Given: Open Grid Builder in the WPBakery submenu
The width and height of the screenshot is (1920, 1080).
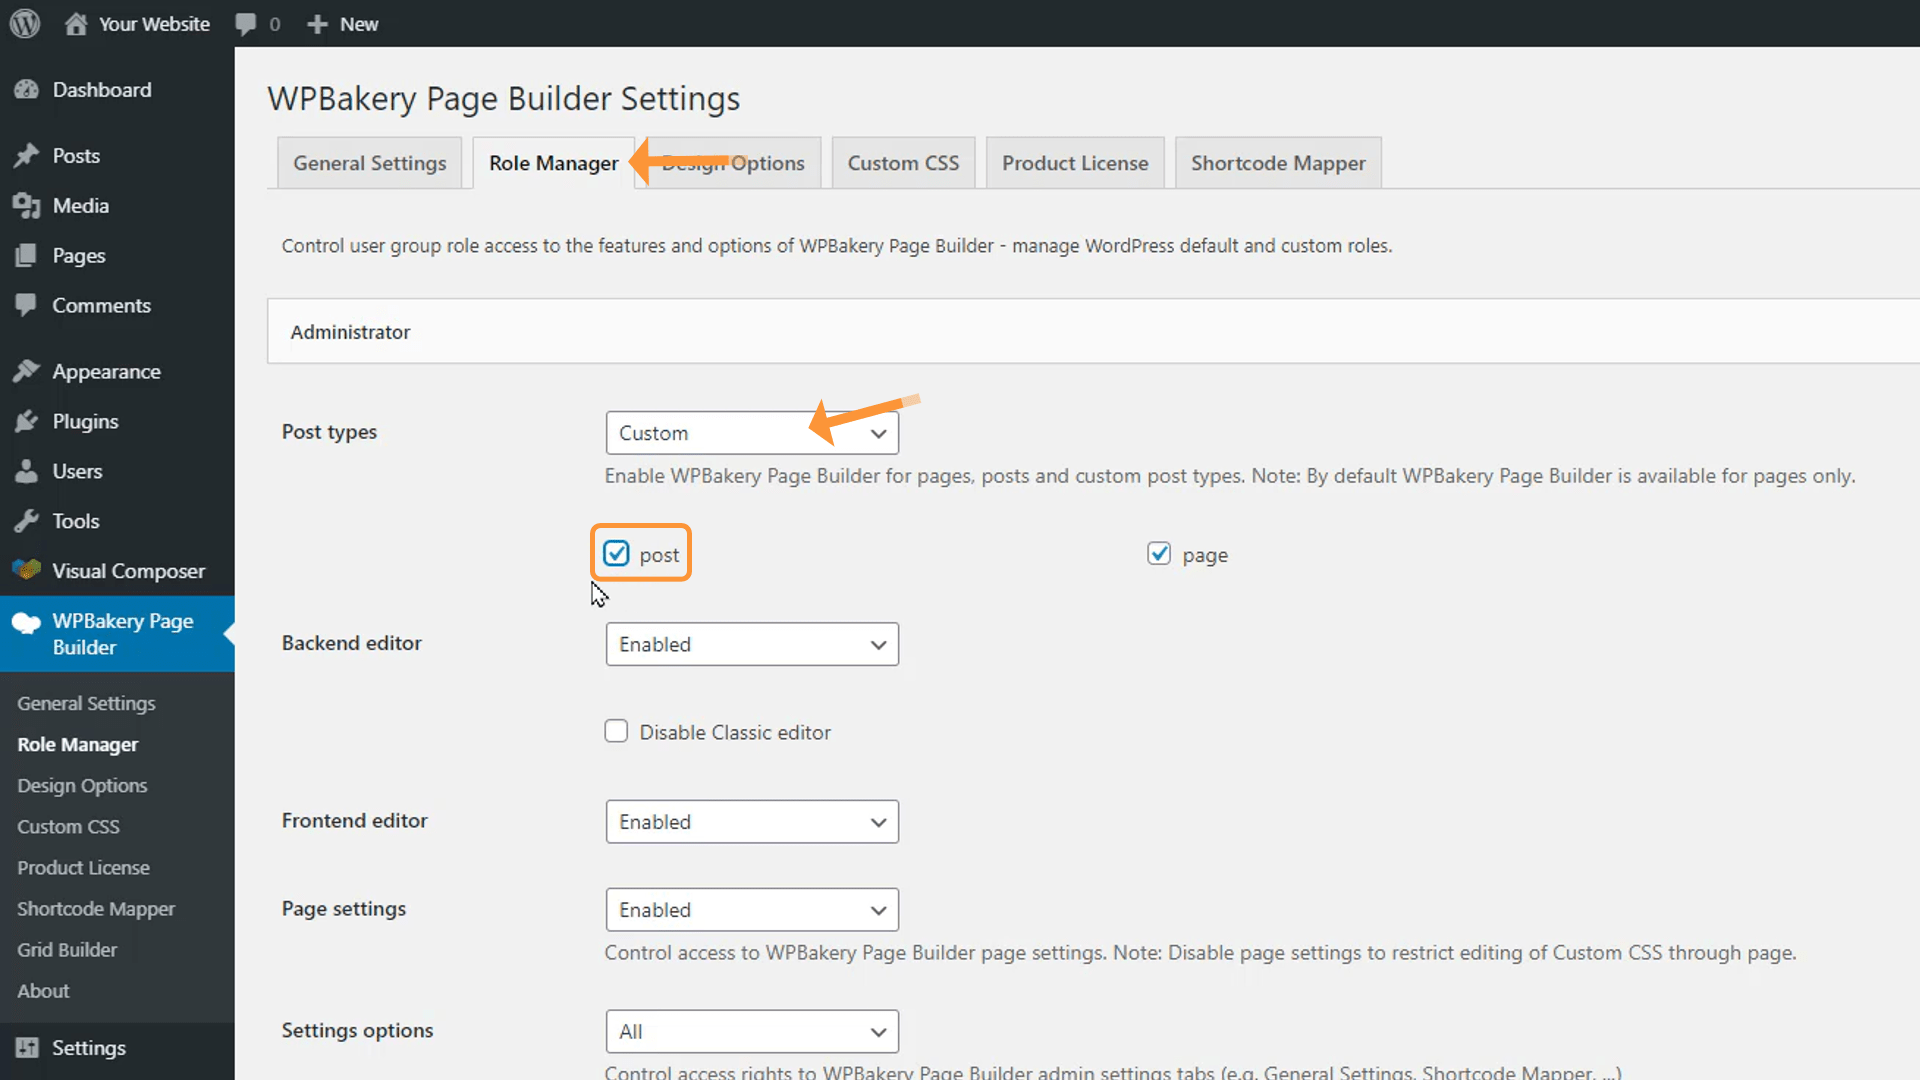Looking at the screenshot, I should coord(67,949).
